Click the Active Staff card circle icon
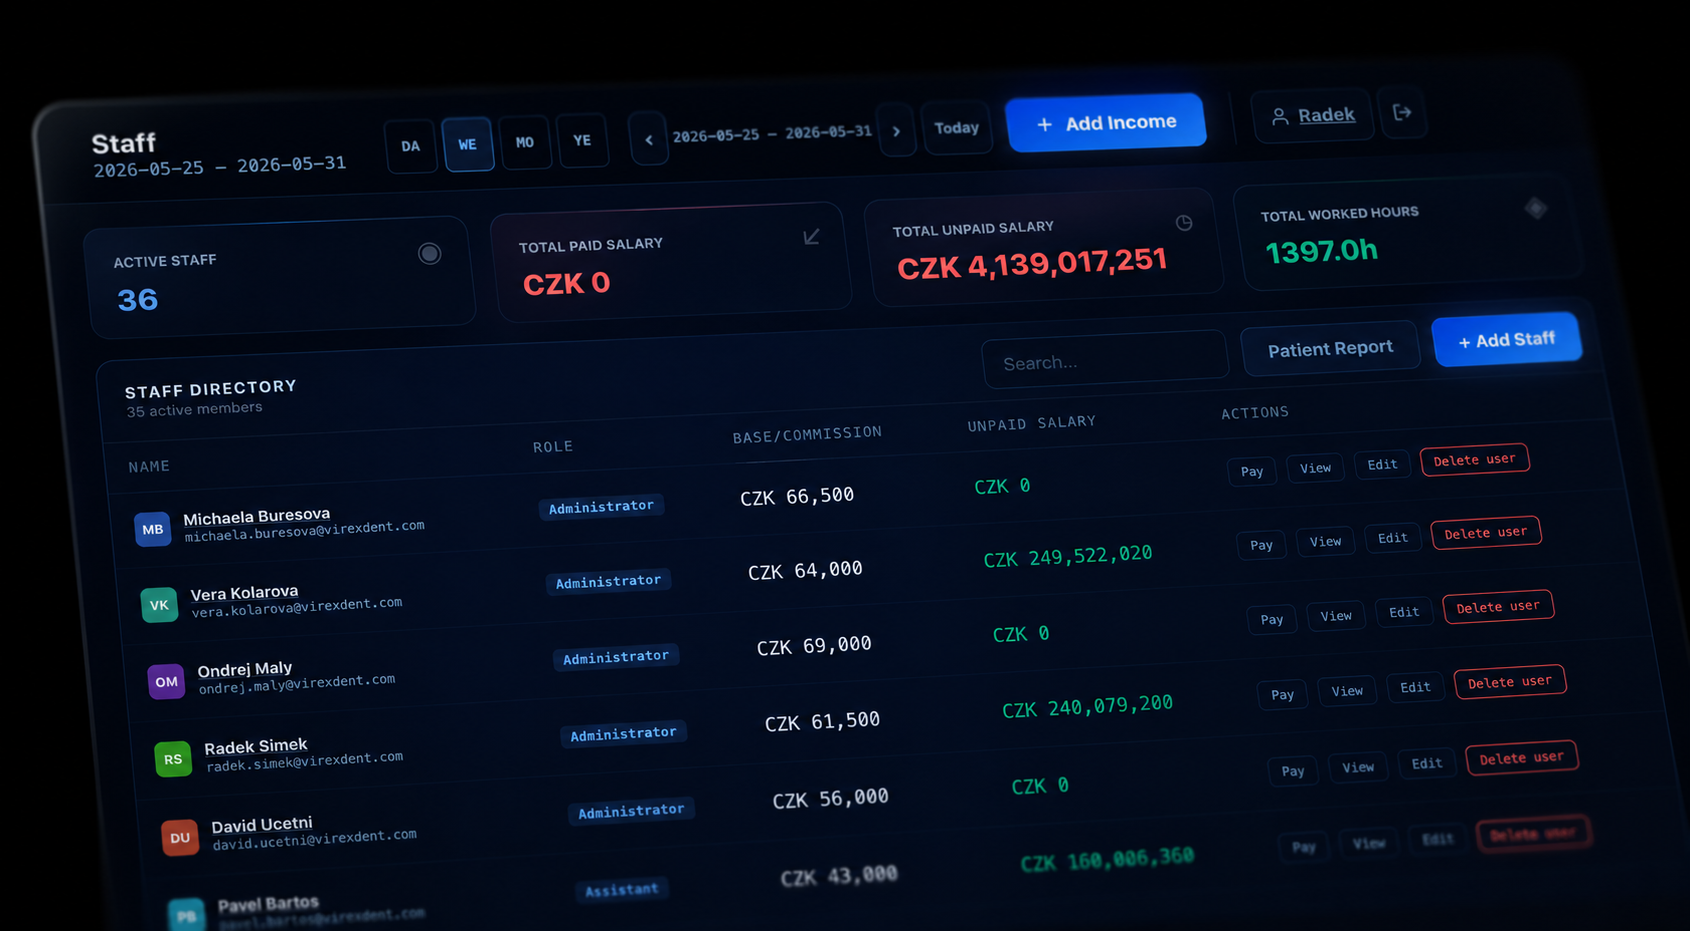The image size is (1690, 931). (x=429, y=254)
